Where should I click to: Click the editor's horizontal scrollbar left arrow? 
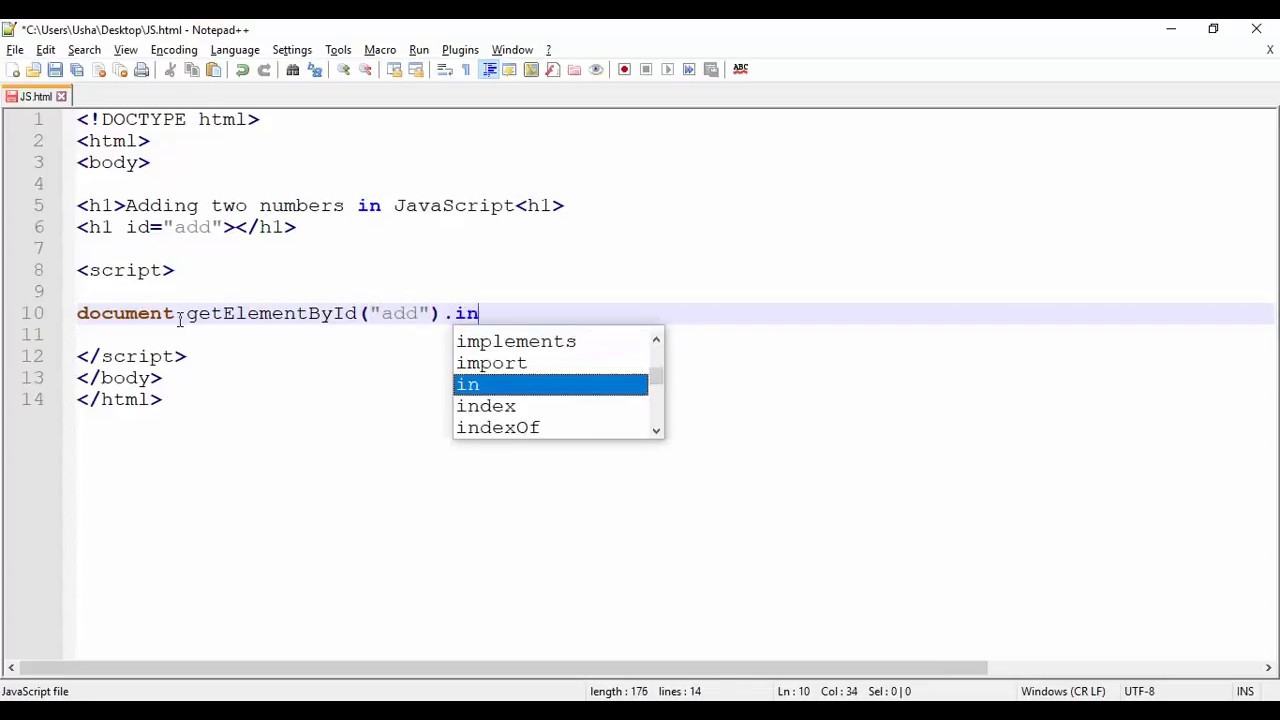pos(11,668)
